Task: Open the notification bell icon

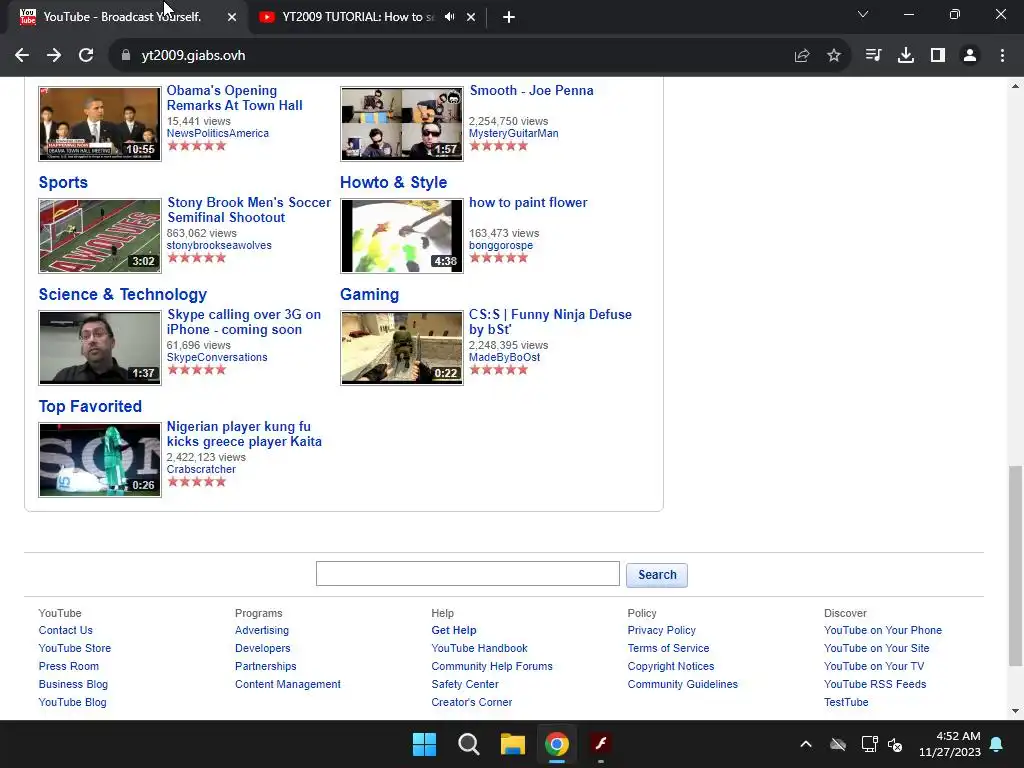Action: click(x=997, y=744)
